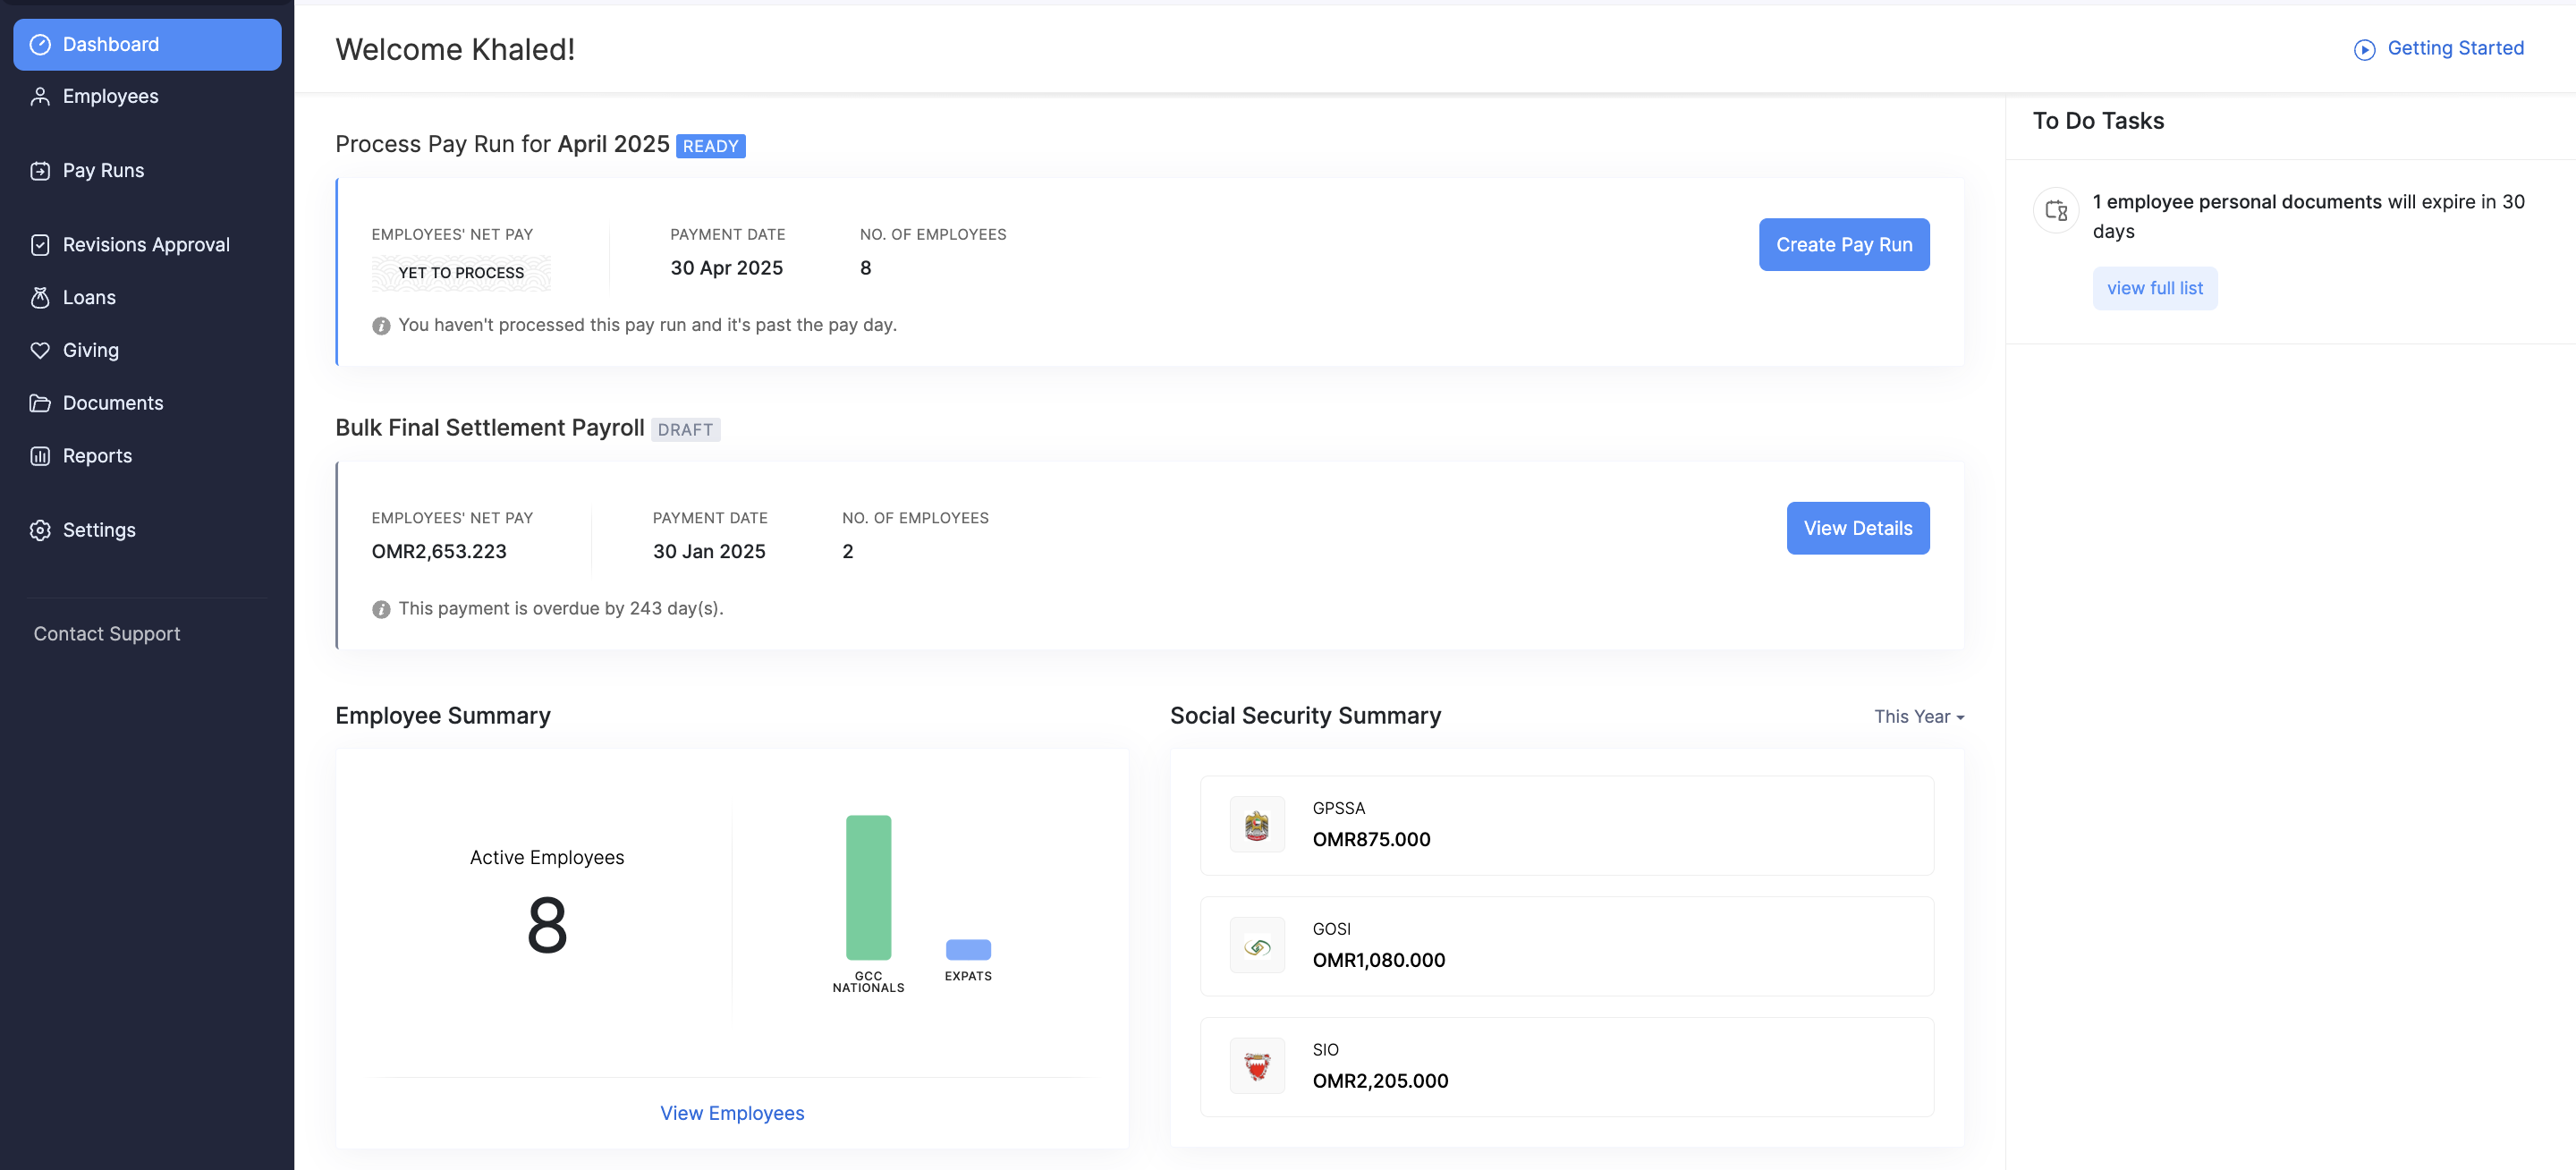This screenshot has width=2576, height=1170.
Task: Click the Settings gear icon
Action: [40, 530]
